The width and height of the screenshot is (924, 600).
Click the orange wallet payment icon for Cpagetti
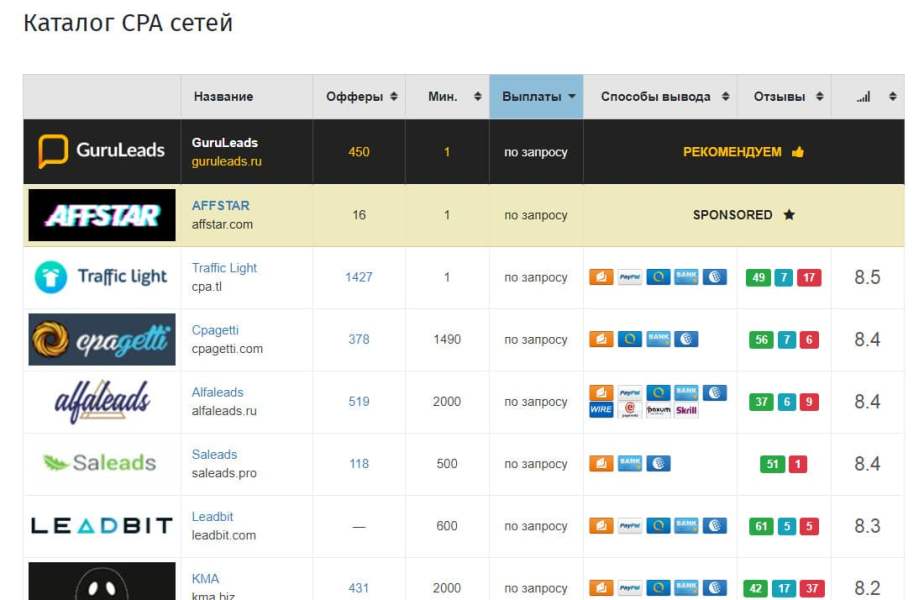point(601,339)
